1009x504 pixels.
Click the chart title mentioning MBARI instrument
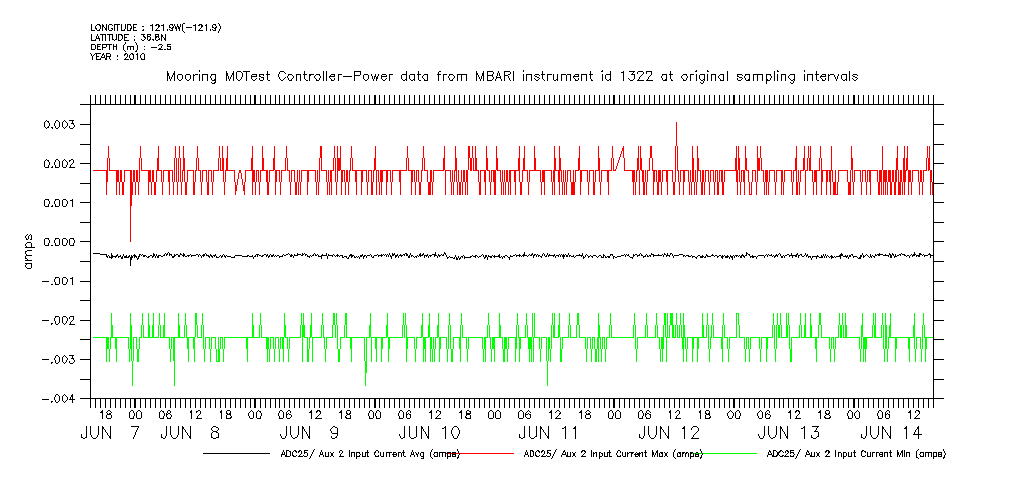(511, 76)
